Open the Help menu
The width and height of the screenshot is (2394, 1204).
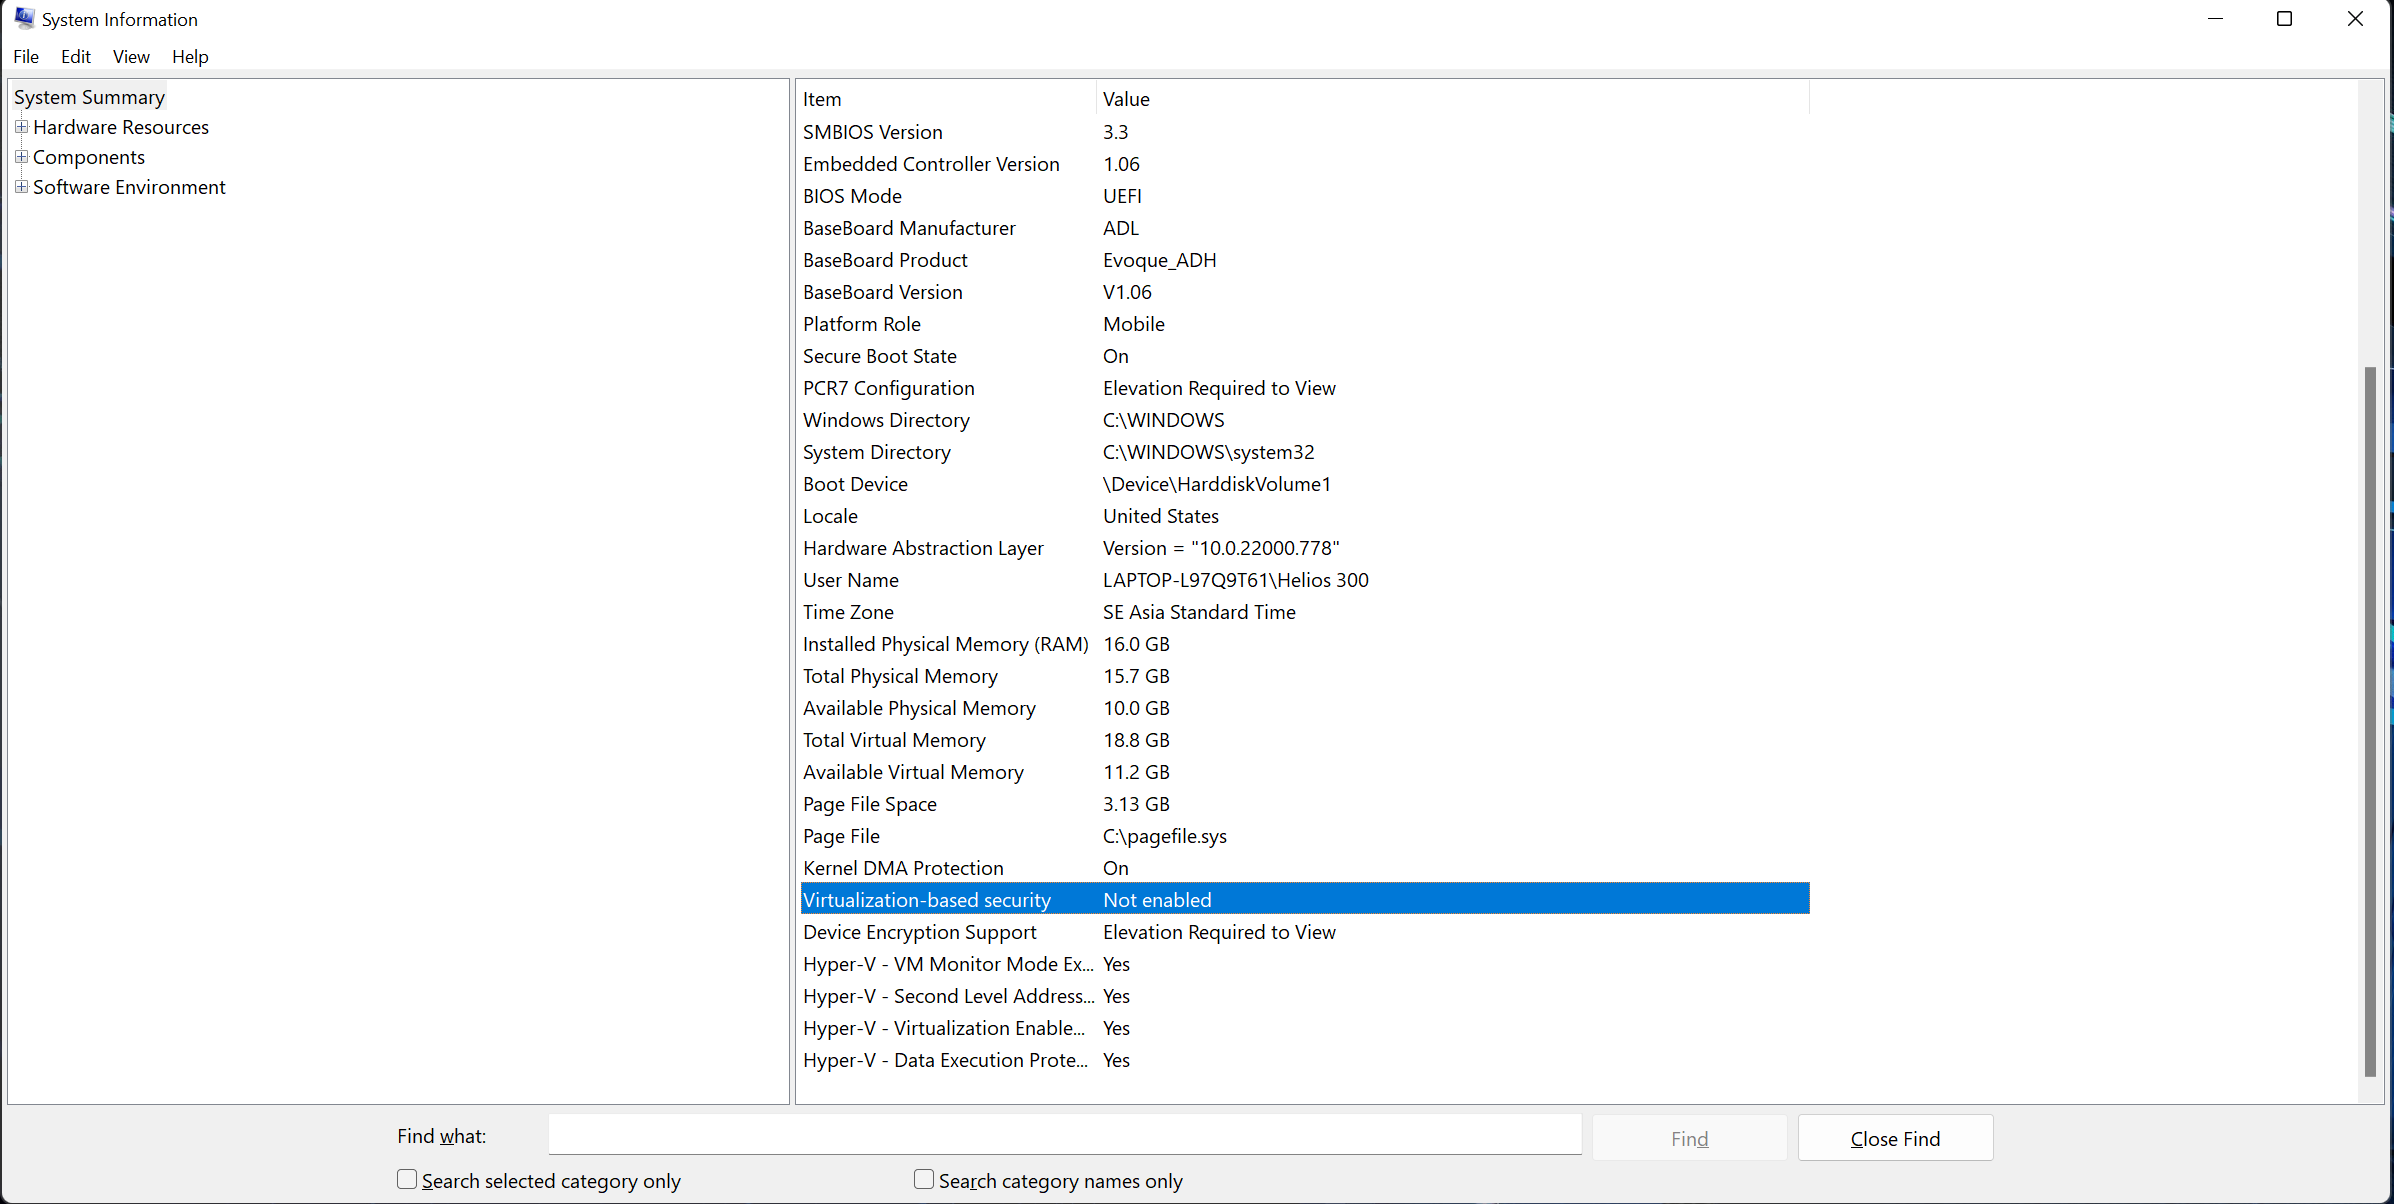[x=189, y=55]
